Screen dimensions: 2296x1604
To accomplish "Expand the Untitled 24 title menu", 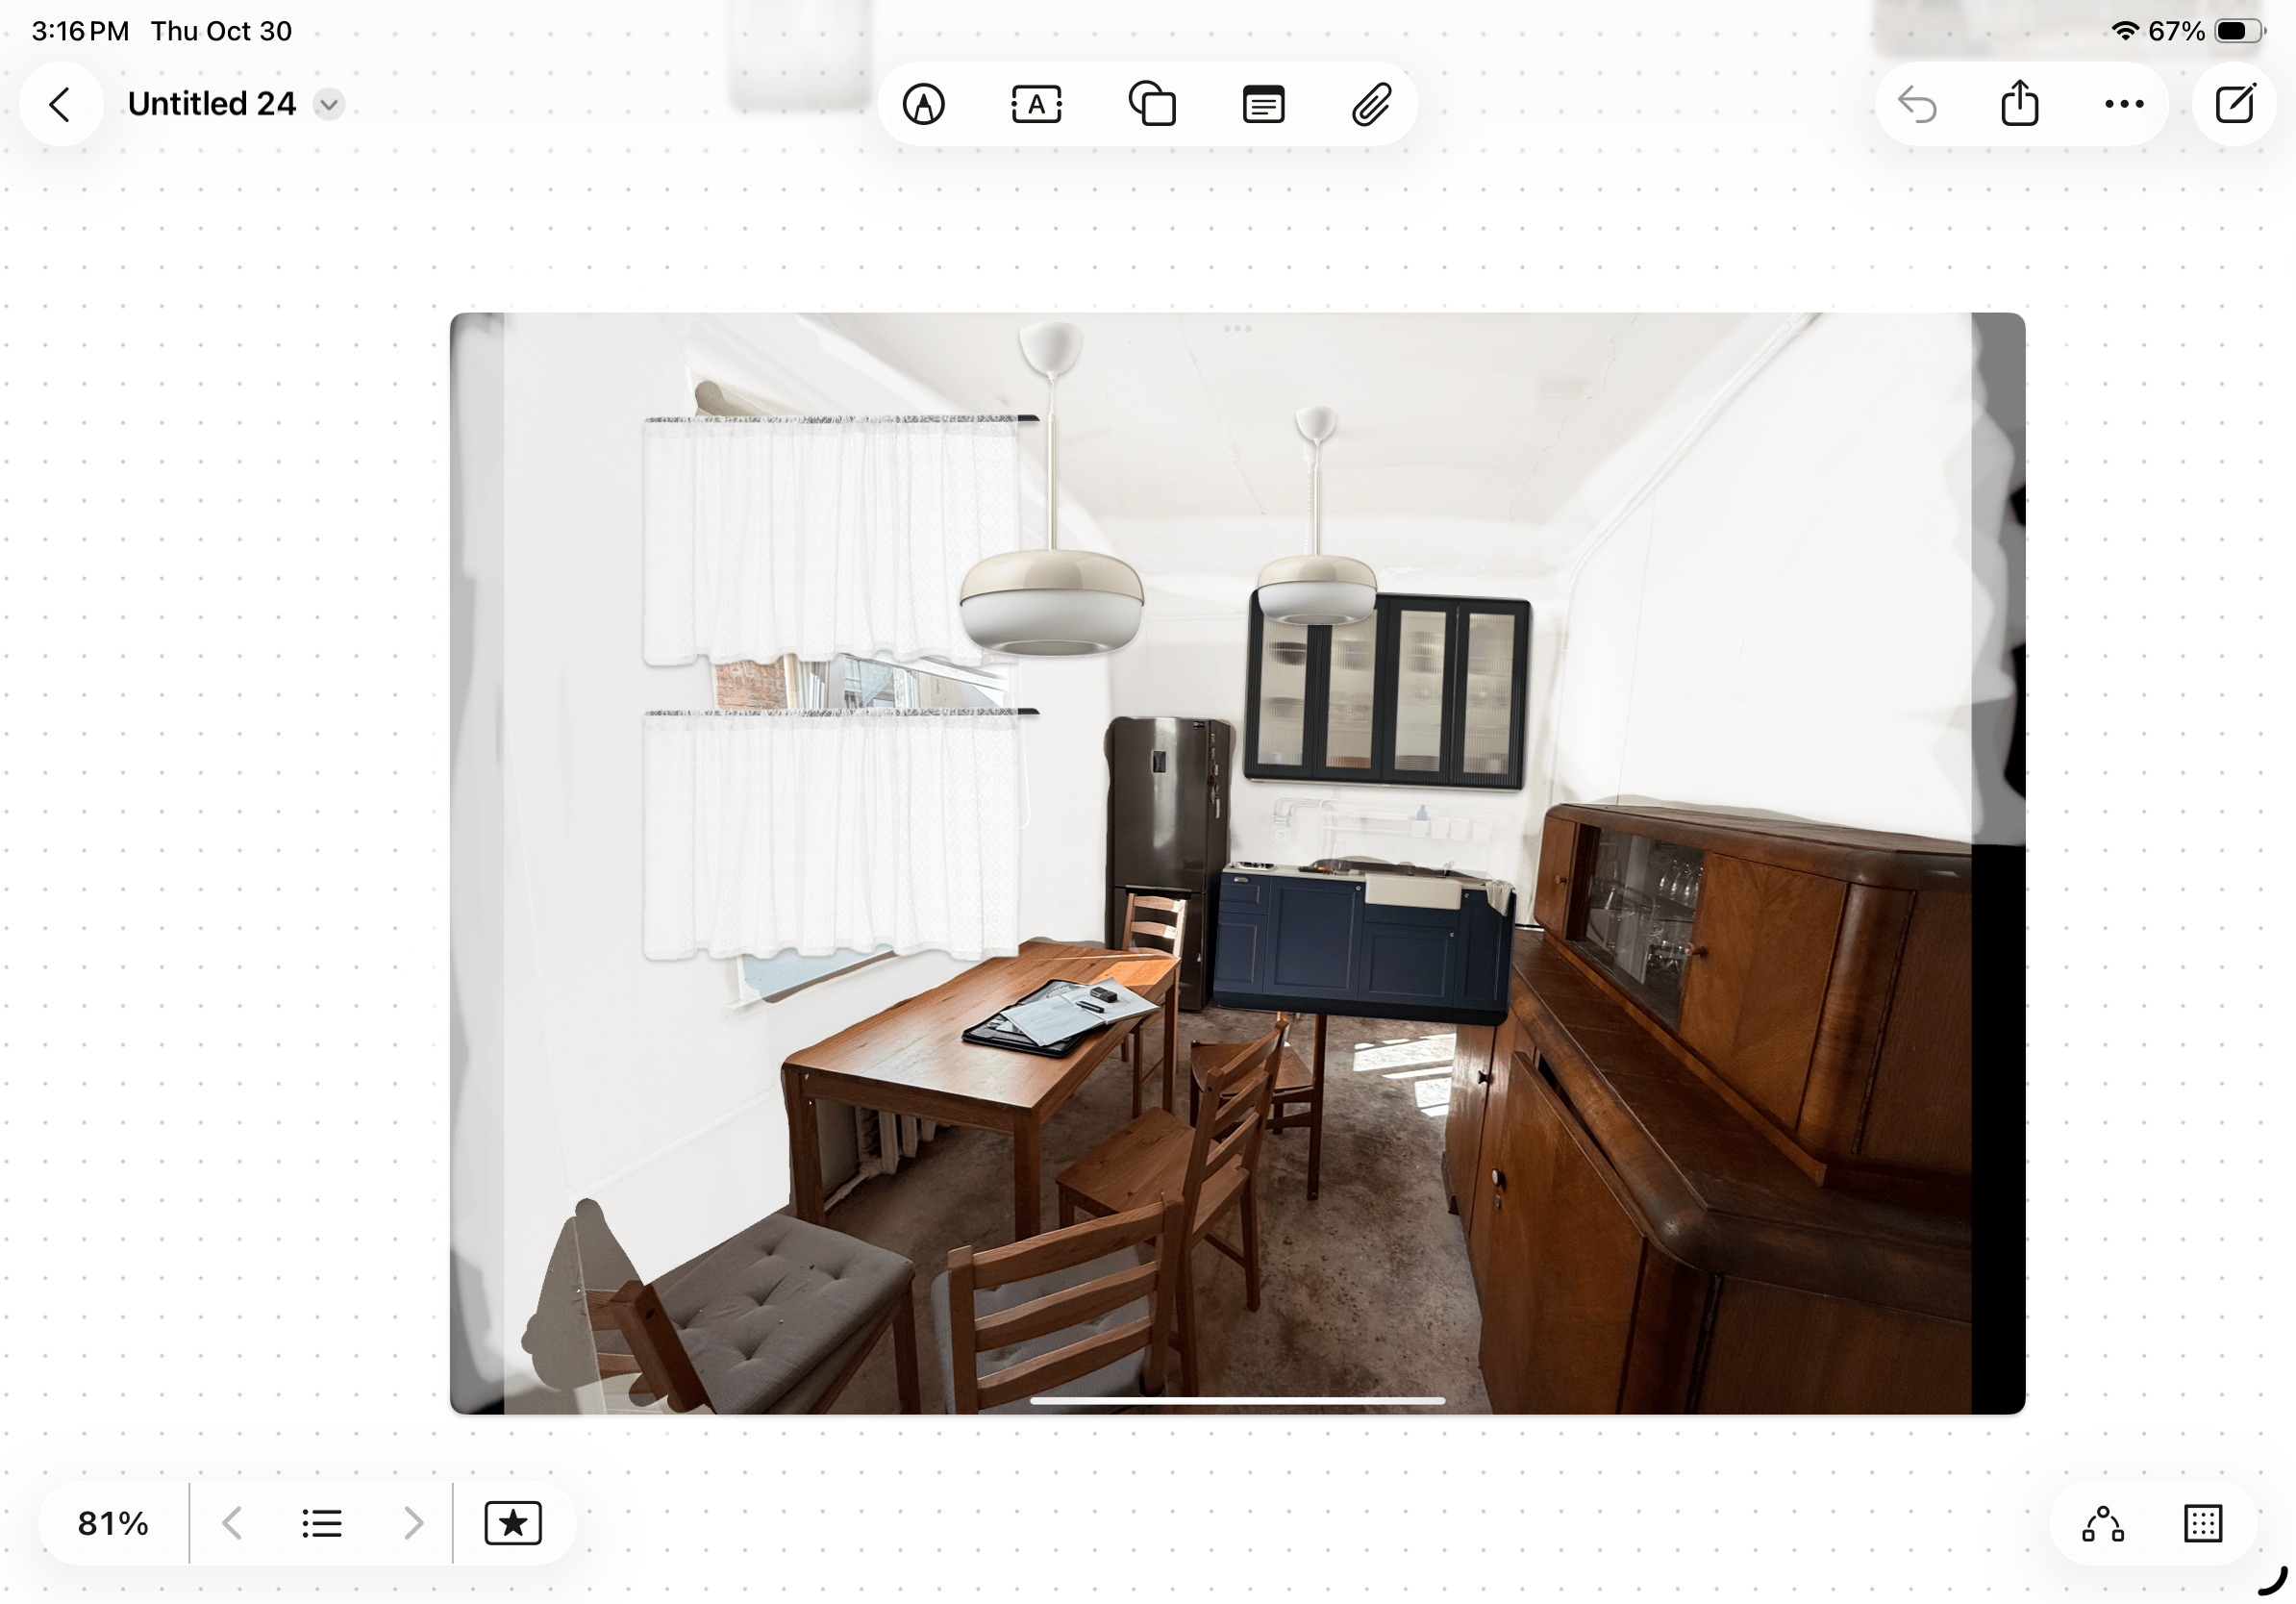I will click(x=329, y=104).
